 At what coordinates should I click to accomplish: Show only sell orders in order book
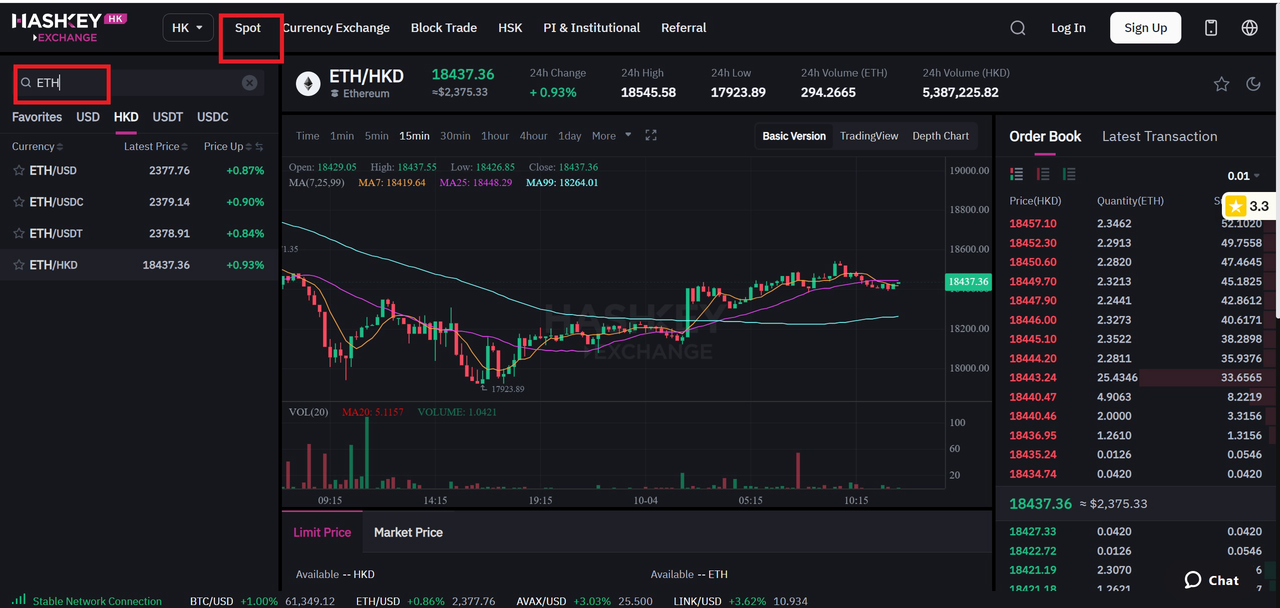click(1043, 175)
